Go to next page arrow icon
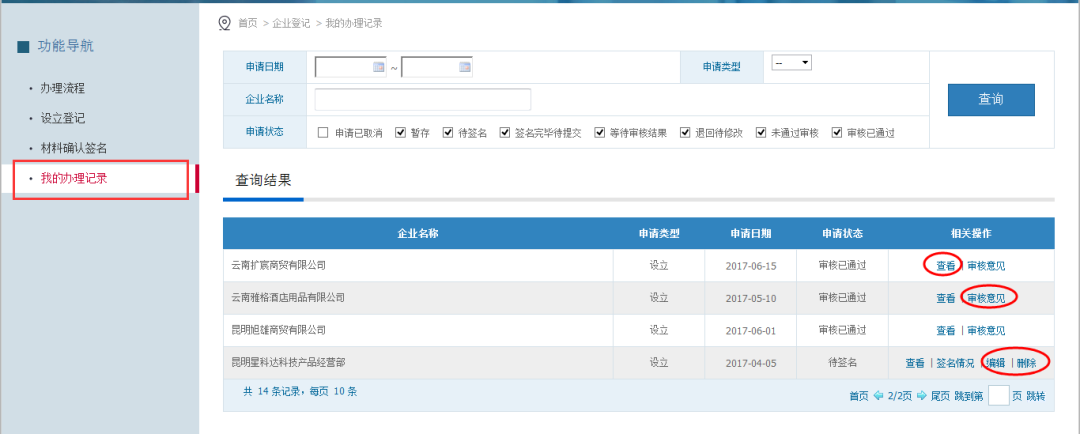The width and height of the screenshot is (1080, 434). point(922,395)
